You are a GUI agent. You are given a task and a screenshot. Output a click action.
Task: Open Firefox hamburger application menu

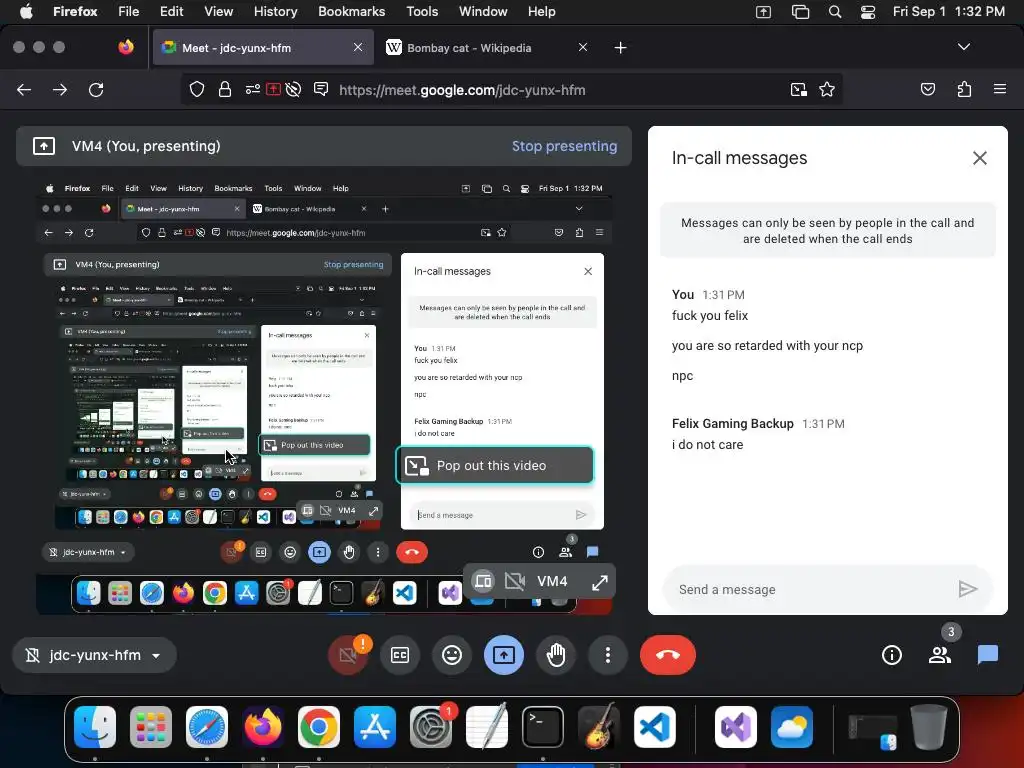[1000, 89]
